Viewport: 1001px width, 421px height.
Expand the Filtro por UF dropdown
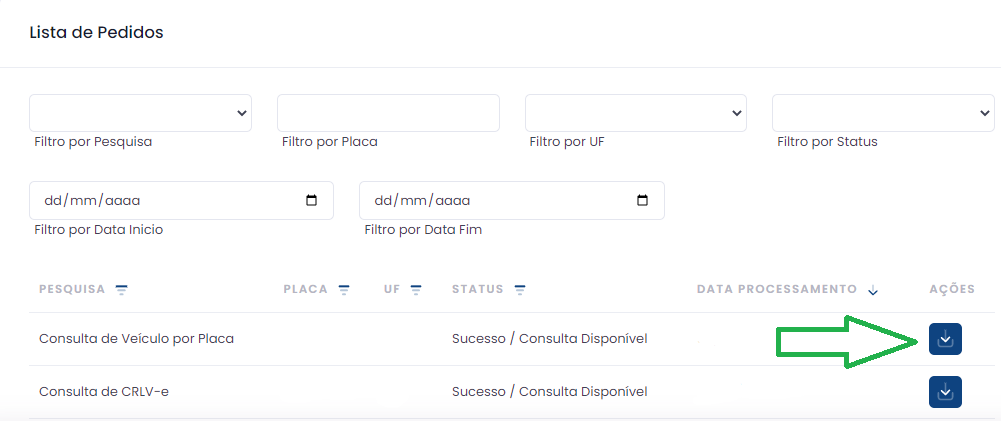636,113
